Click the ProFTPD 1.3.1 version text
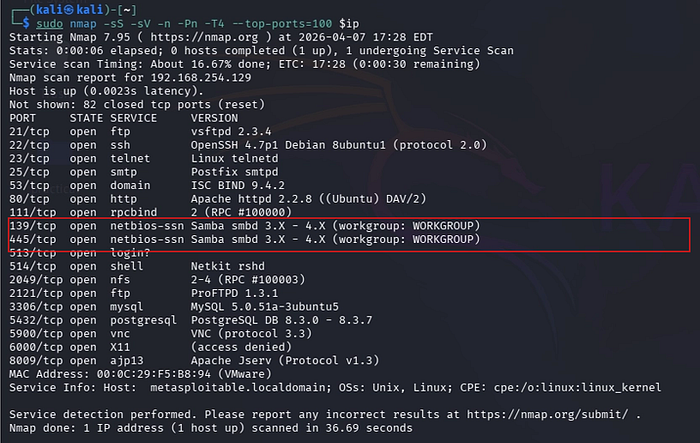The height and width of the screenshot is (443, 700). click(234, 293)
